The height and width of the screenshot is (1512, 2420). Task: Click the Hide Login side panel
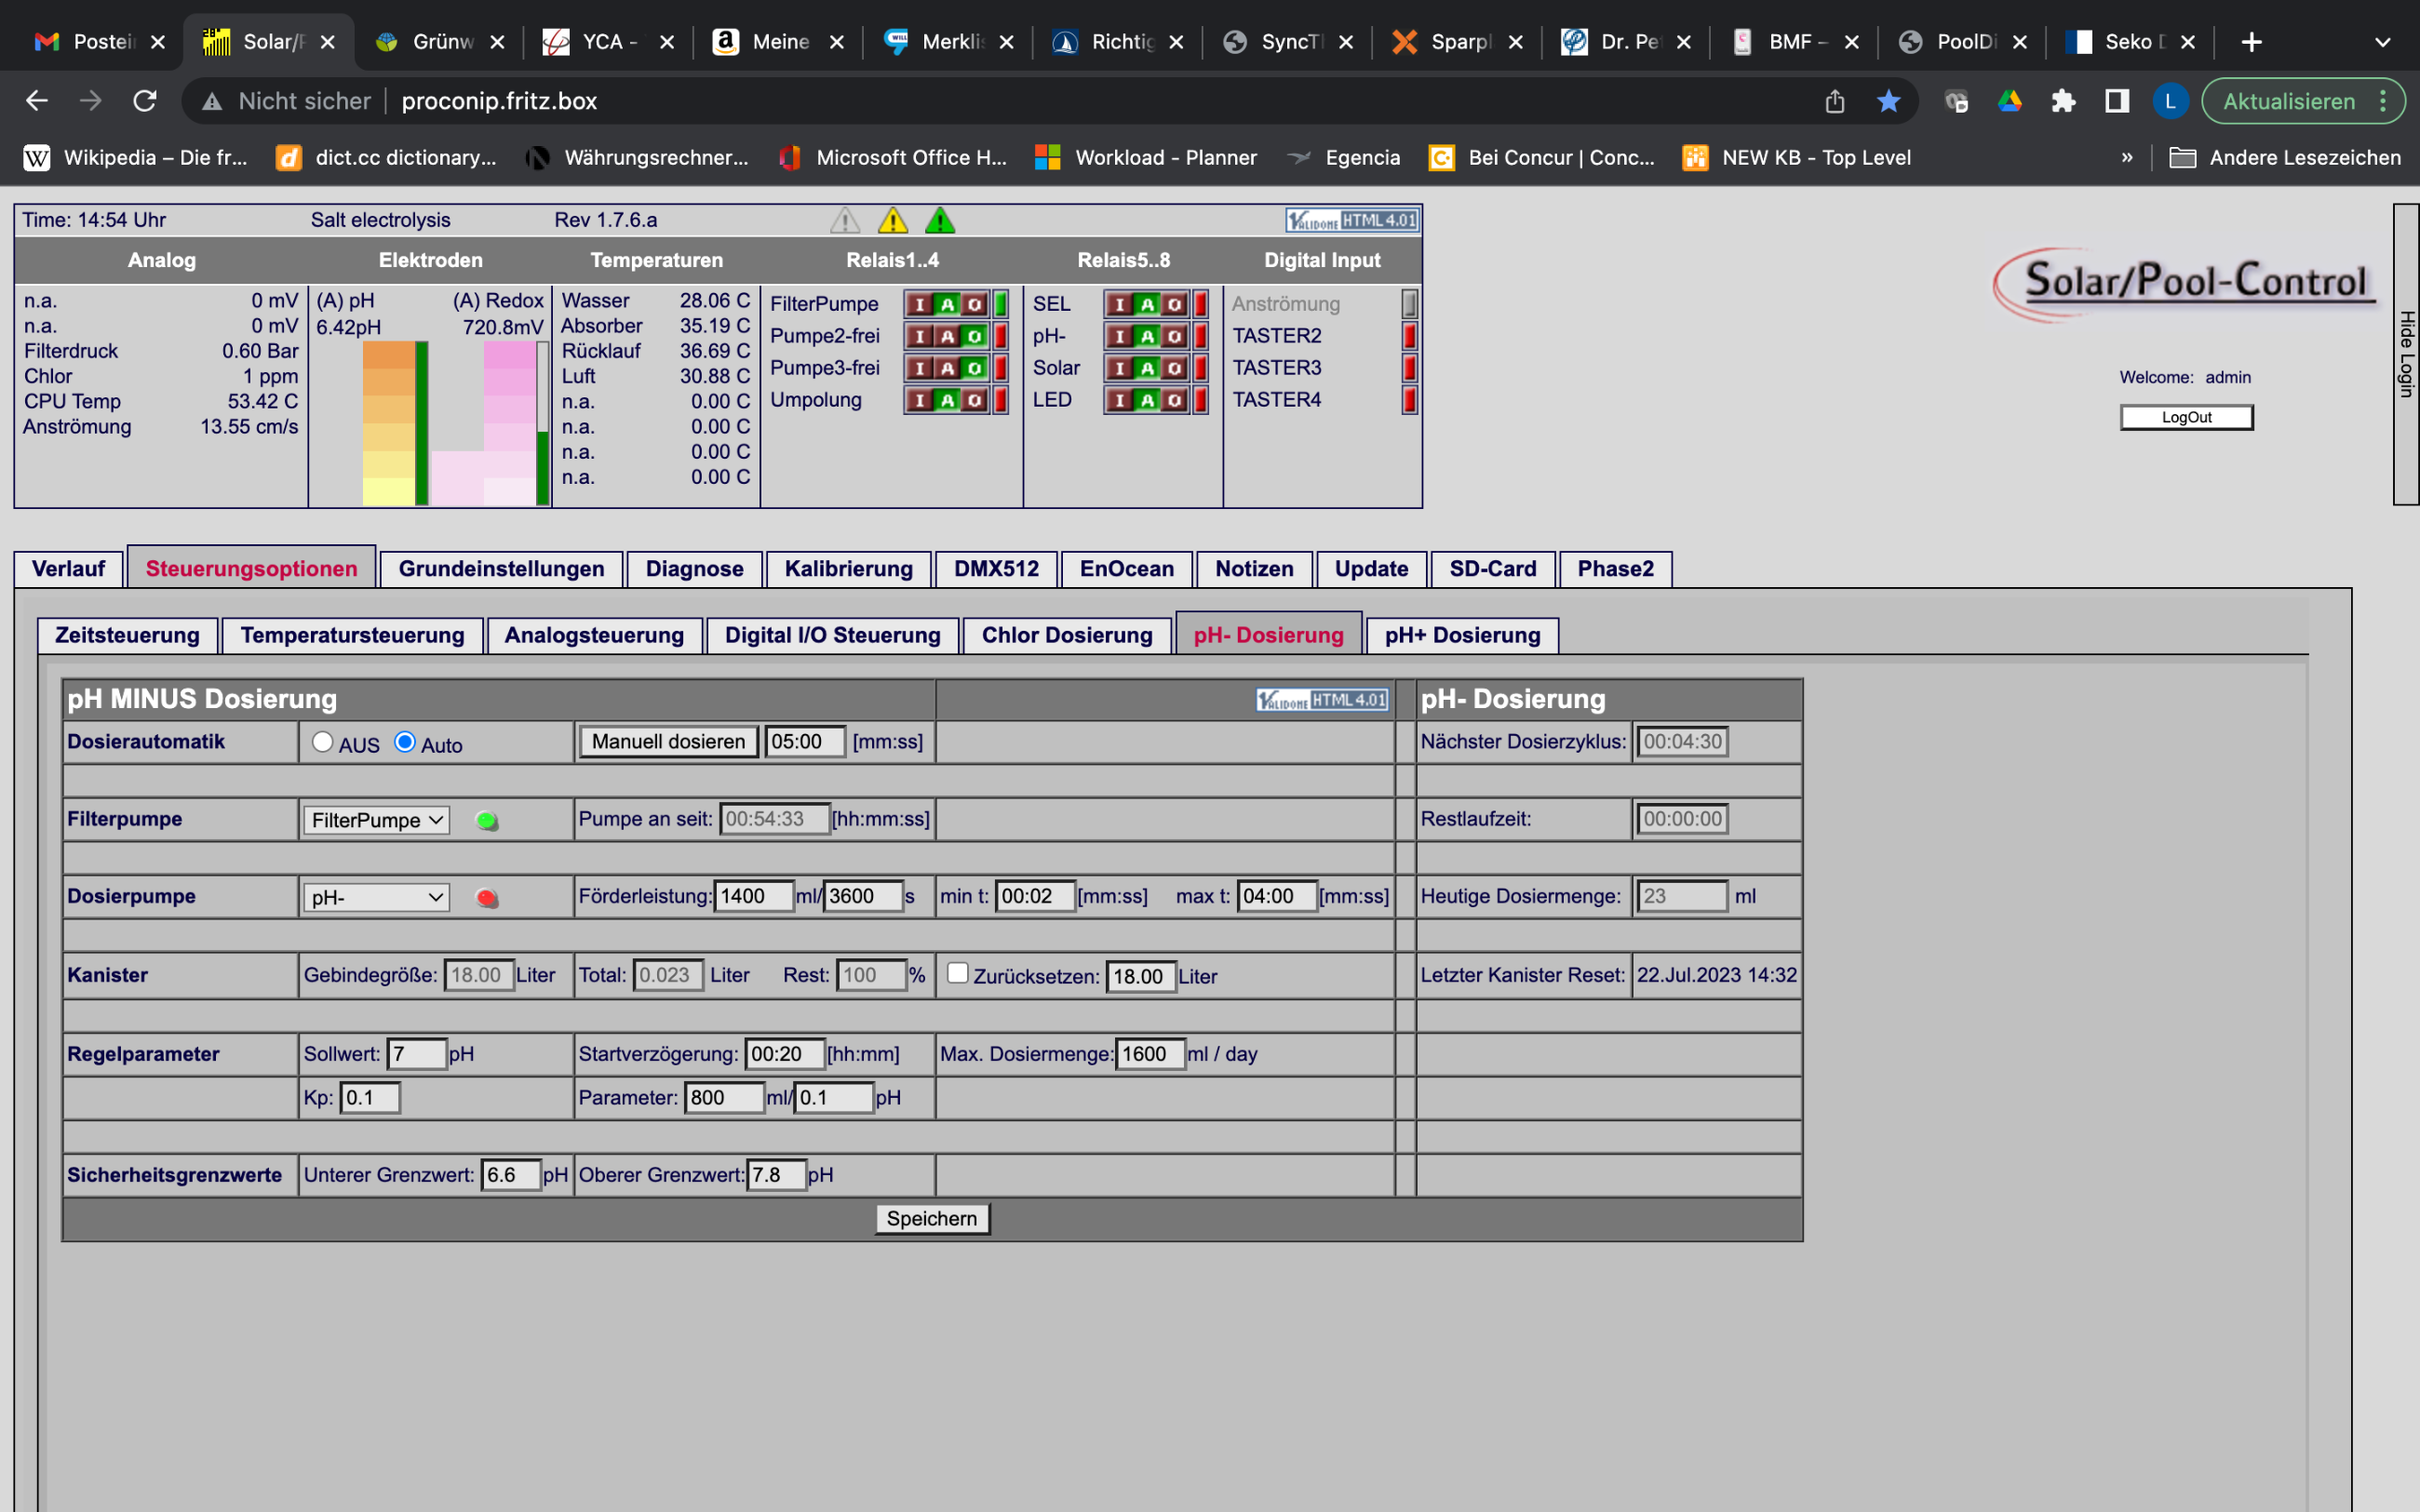pos(2406,354)
